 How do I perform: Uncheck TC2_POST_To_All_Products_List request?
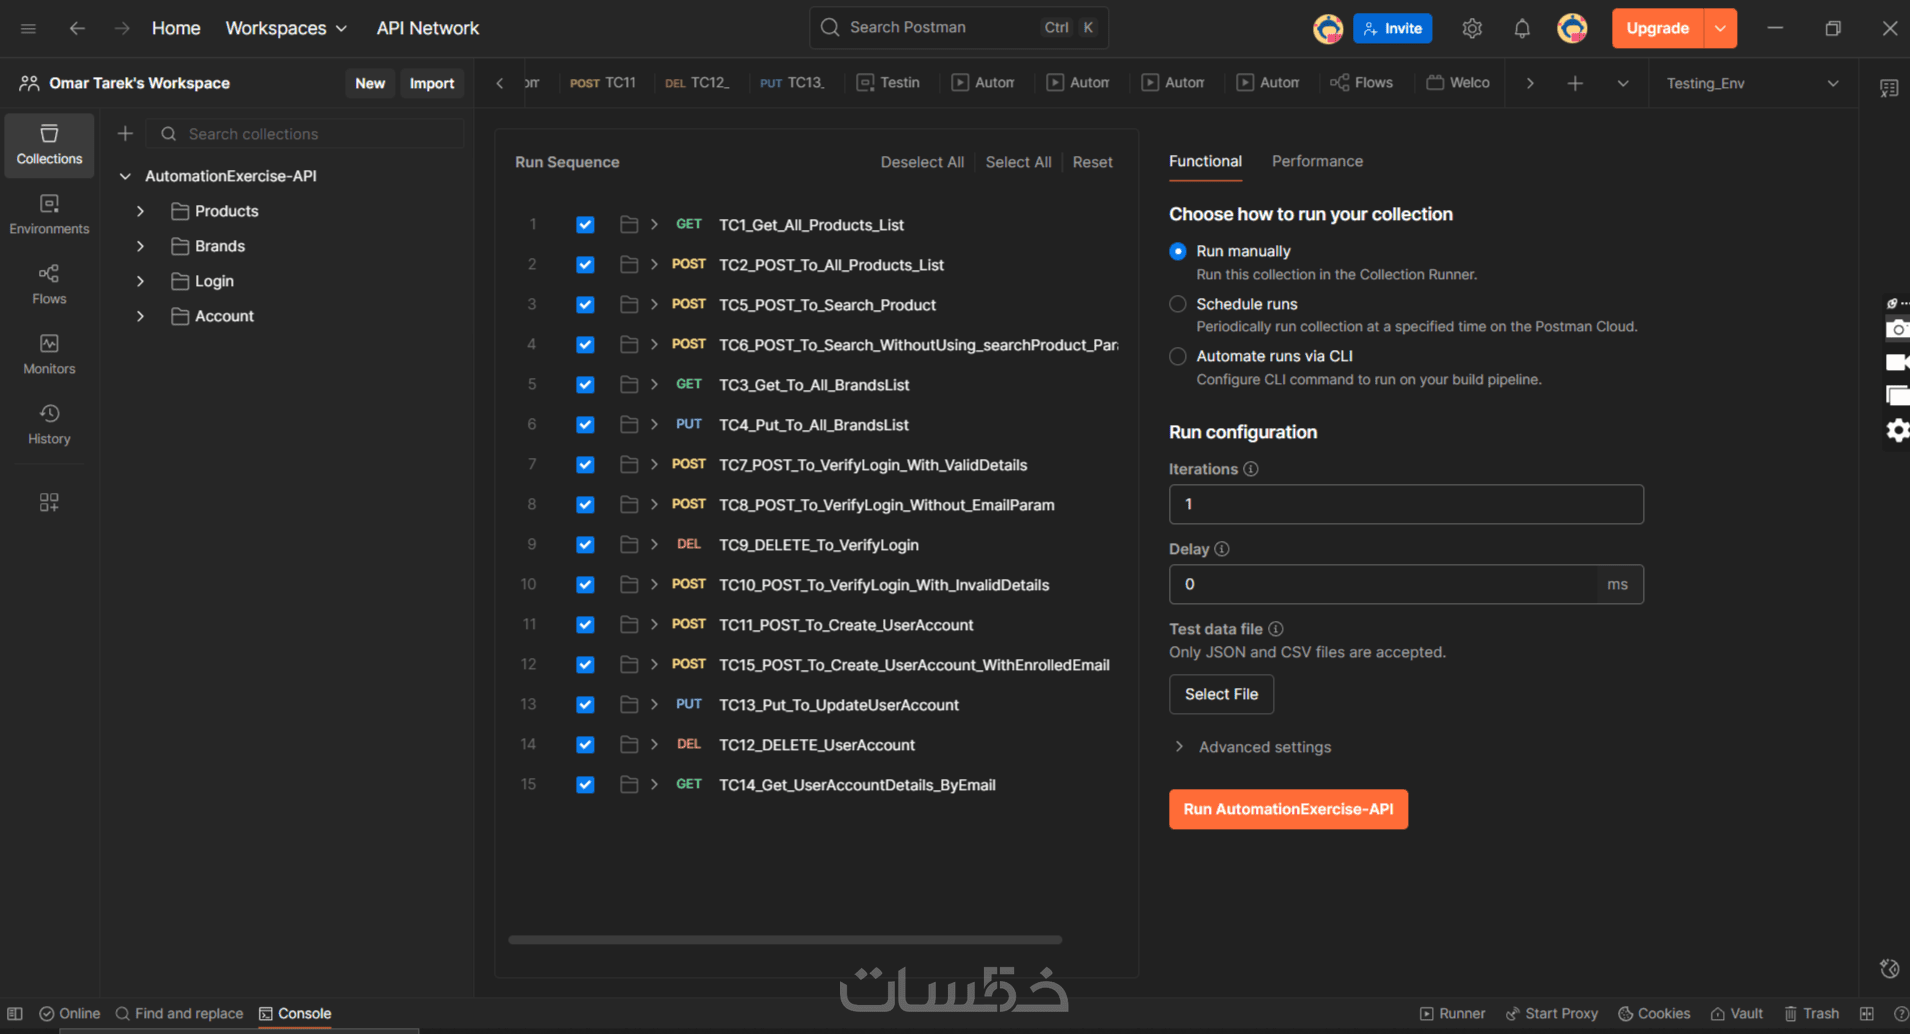[585, 265]
